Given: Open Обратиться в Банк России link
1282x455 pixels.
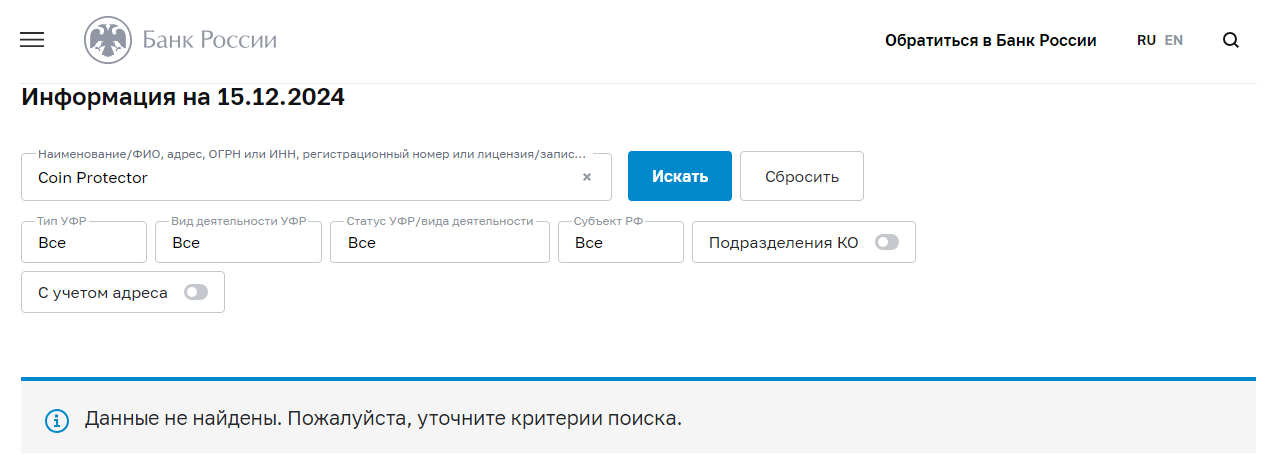Looking at the screenshot, I should tap(991, 41).
